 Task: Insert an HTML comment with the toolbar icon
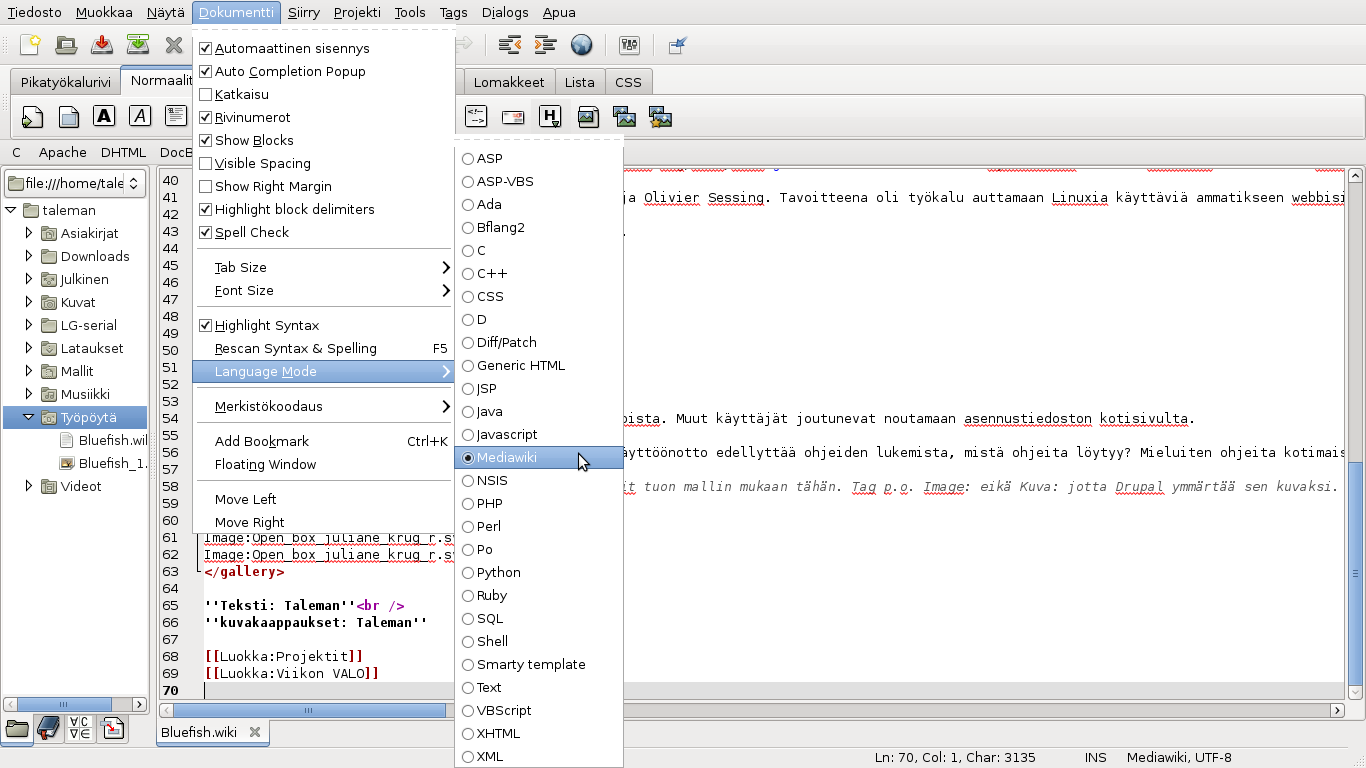[x=477, y=117]
